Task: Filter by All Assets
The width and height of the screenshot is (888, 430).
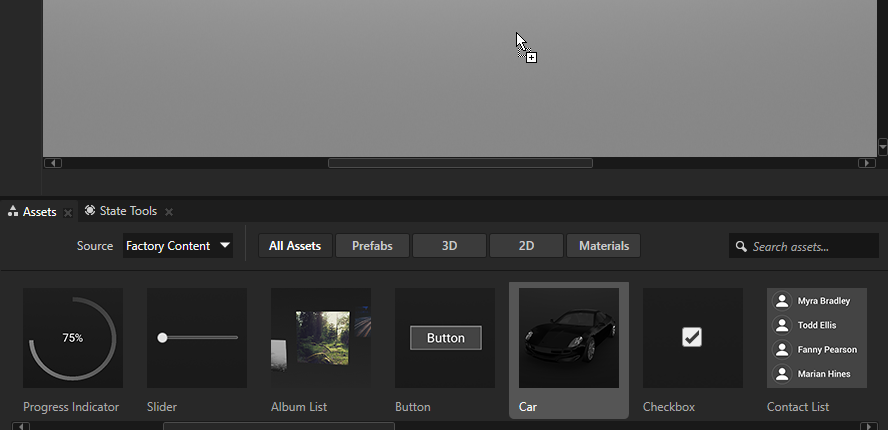Action: coord(295,246)
